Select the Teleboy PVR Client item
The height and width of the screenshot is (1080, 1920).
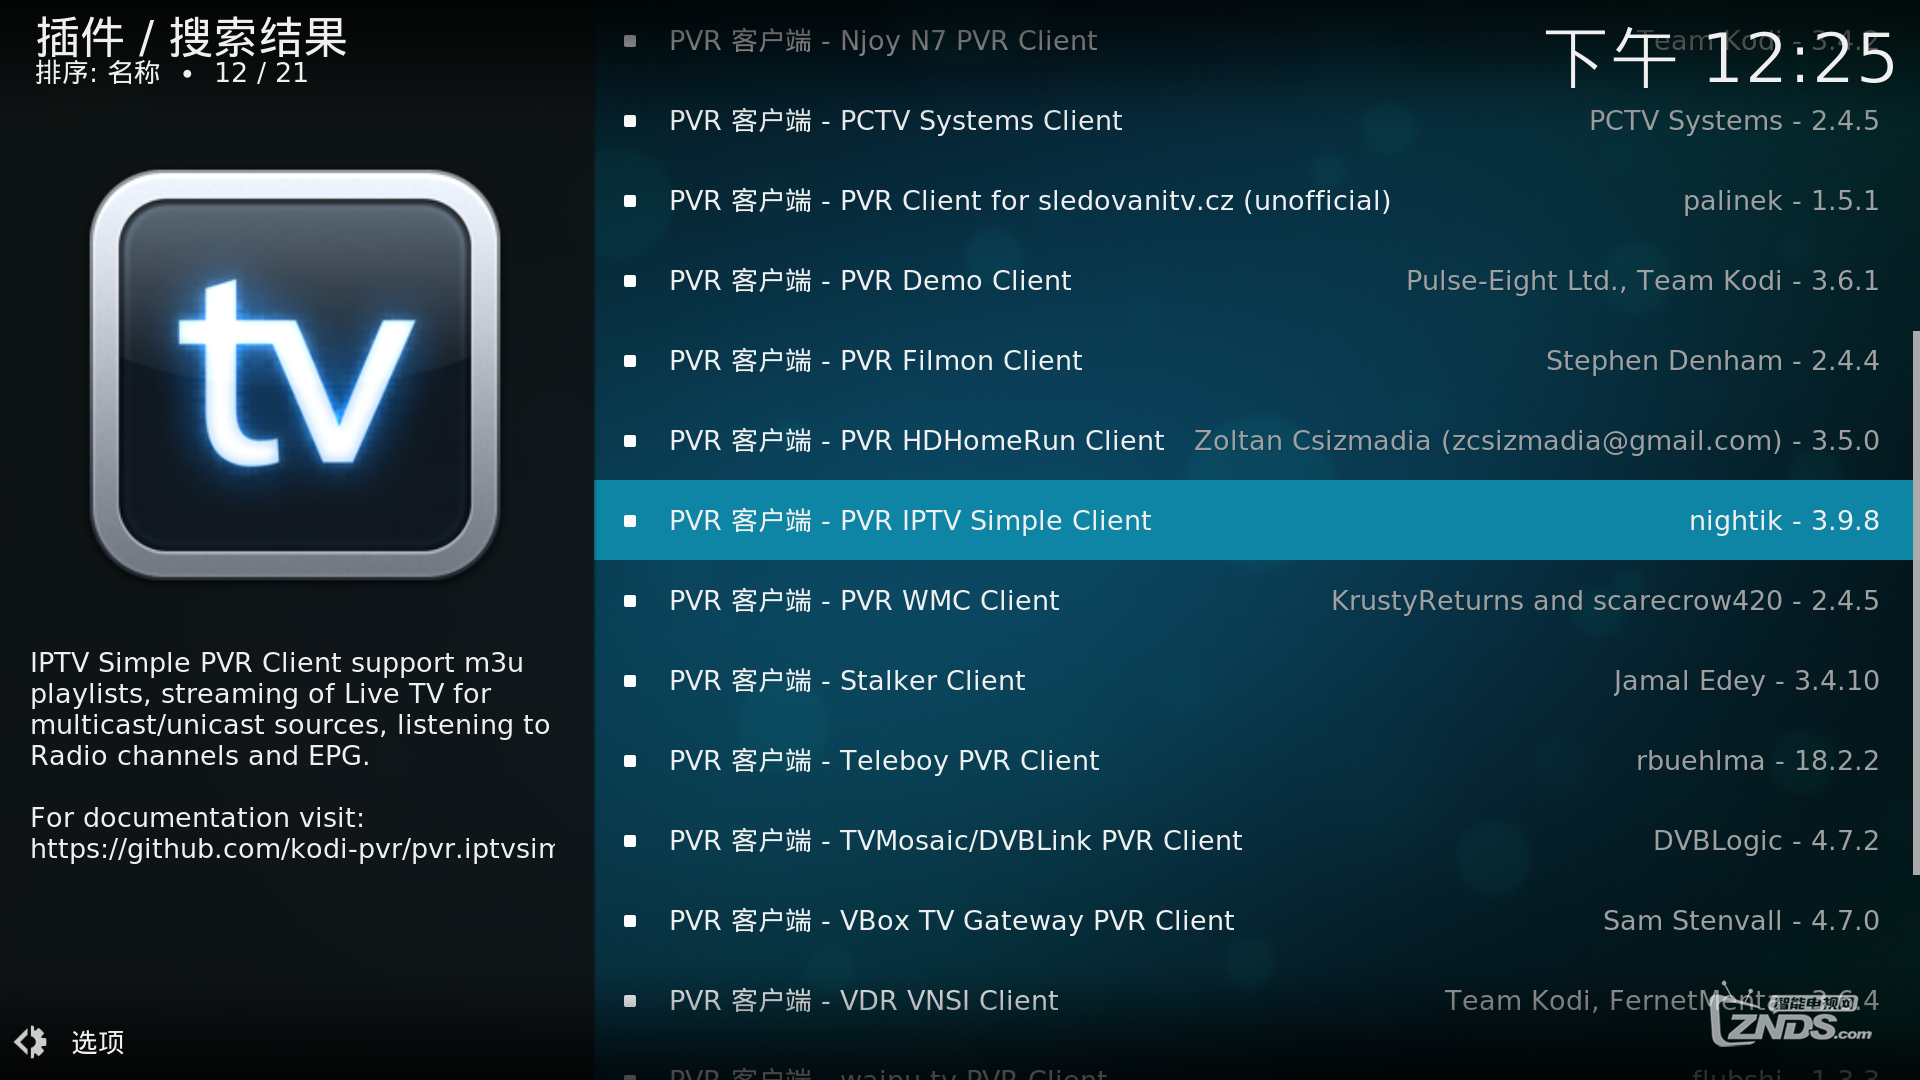tap(1253, 760)
